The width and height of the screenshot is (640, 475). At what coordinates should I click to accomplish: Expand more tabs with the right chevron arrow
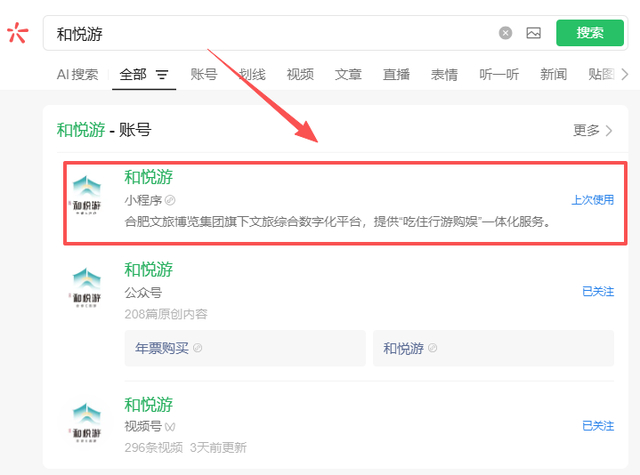[x=624, y=74]
